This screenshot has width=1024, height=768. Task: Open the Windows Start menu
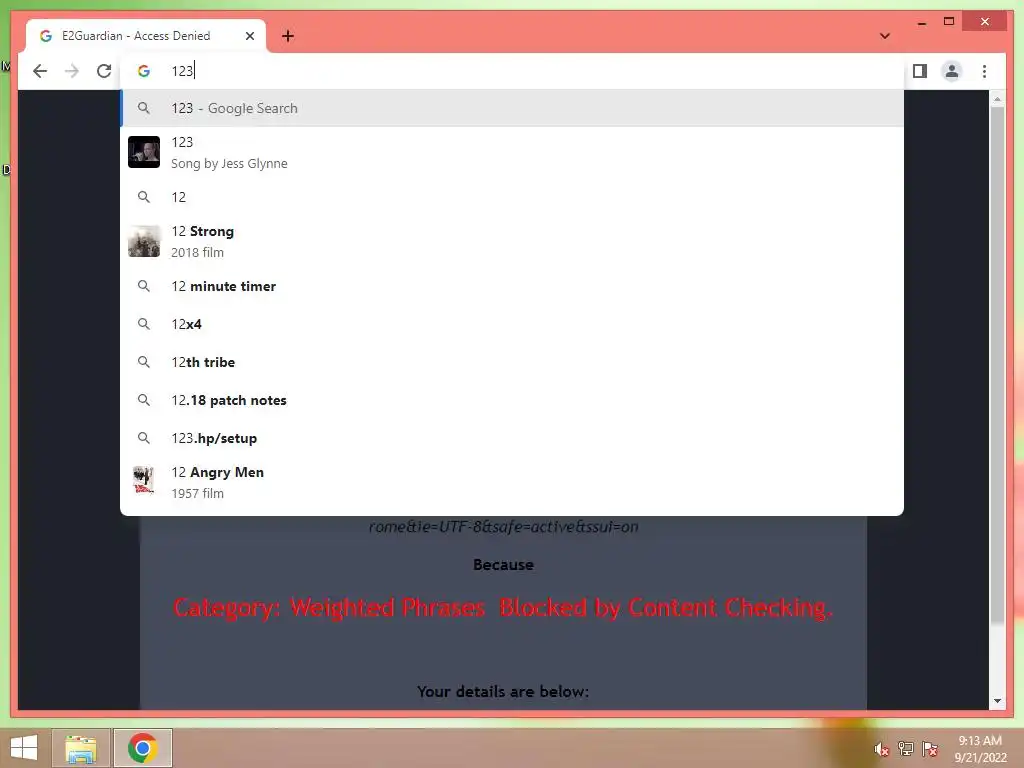pos(24,748)
